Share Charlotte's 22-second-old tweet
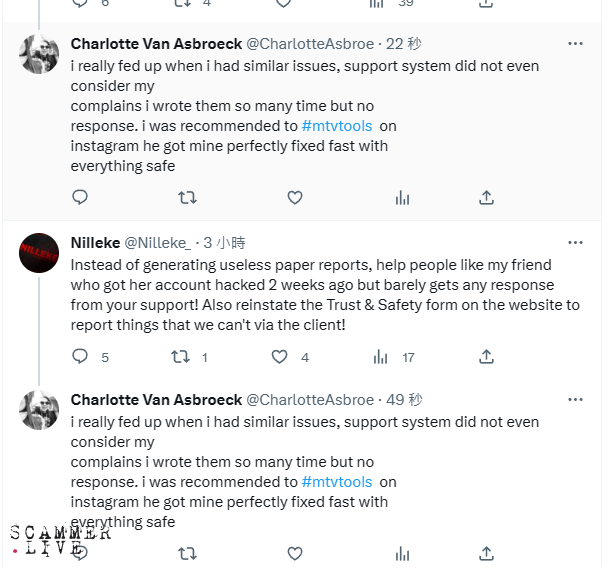 click(x=486, y=198)
